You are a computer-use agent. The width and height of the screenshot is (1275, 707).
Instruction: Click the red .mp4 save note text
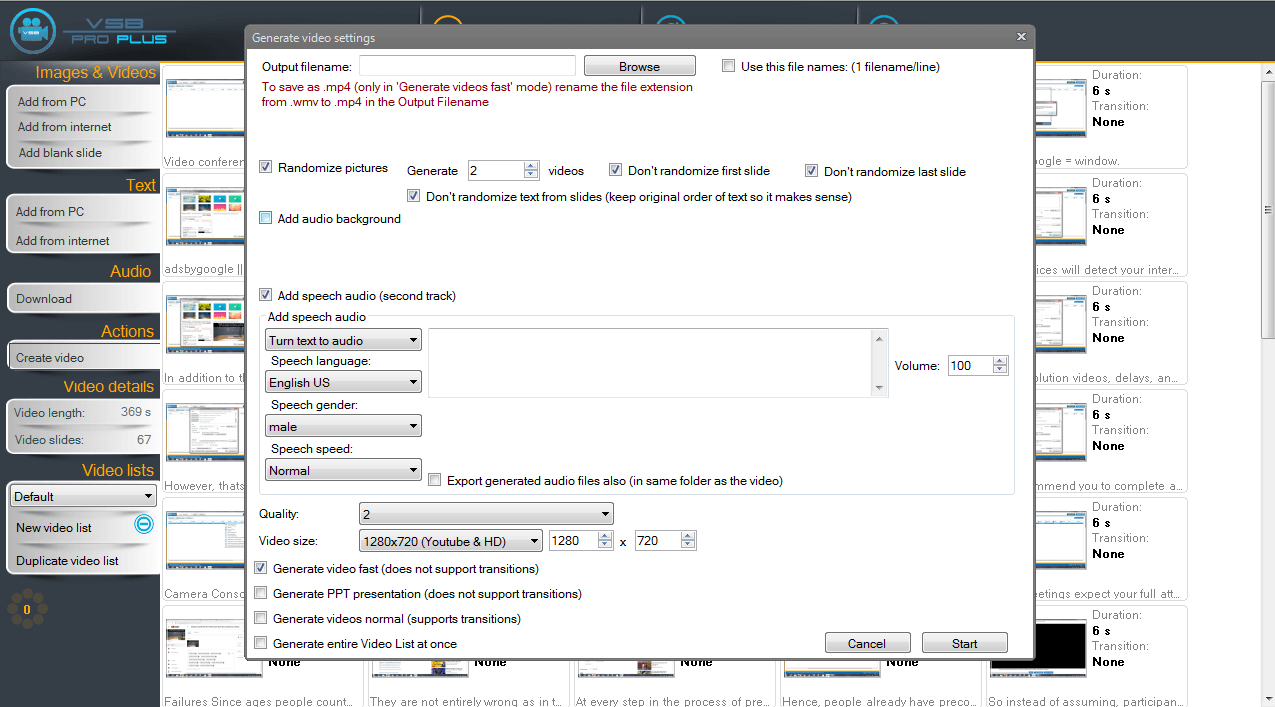click(477, 94)
